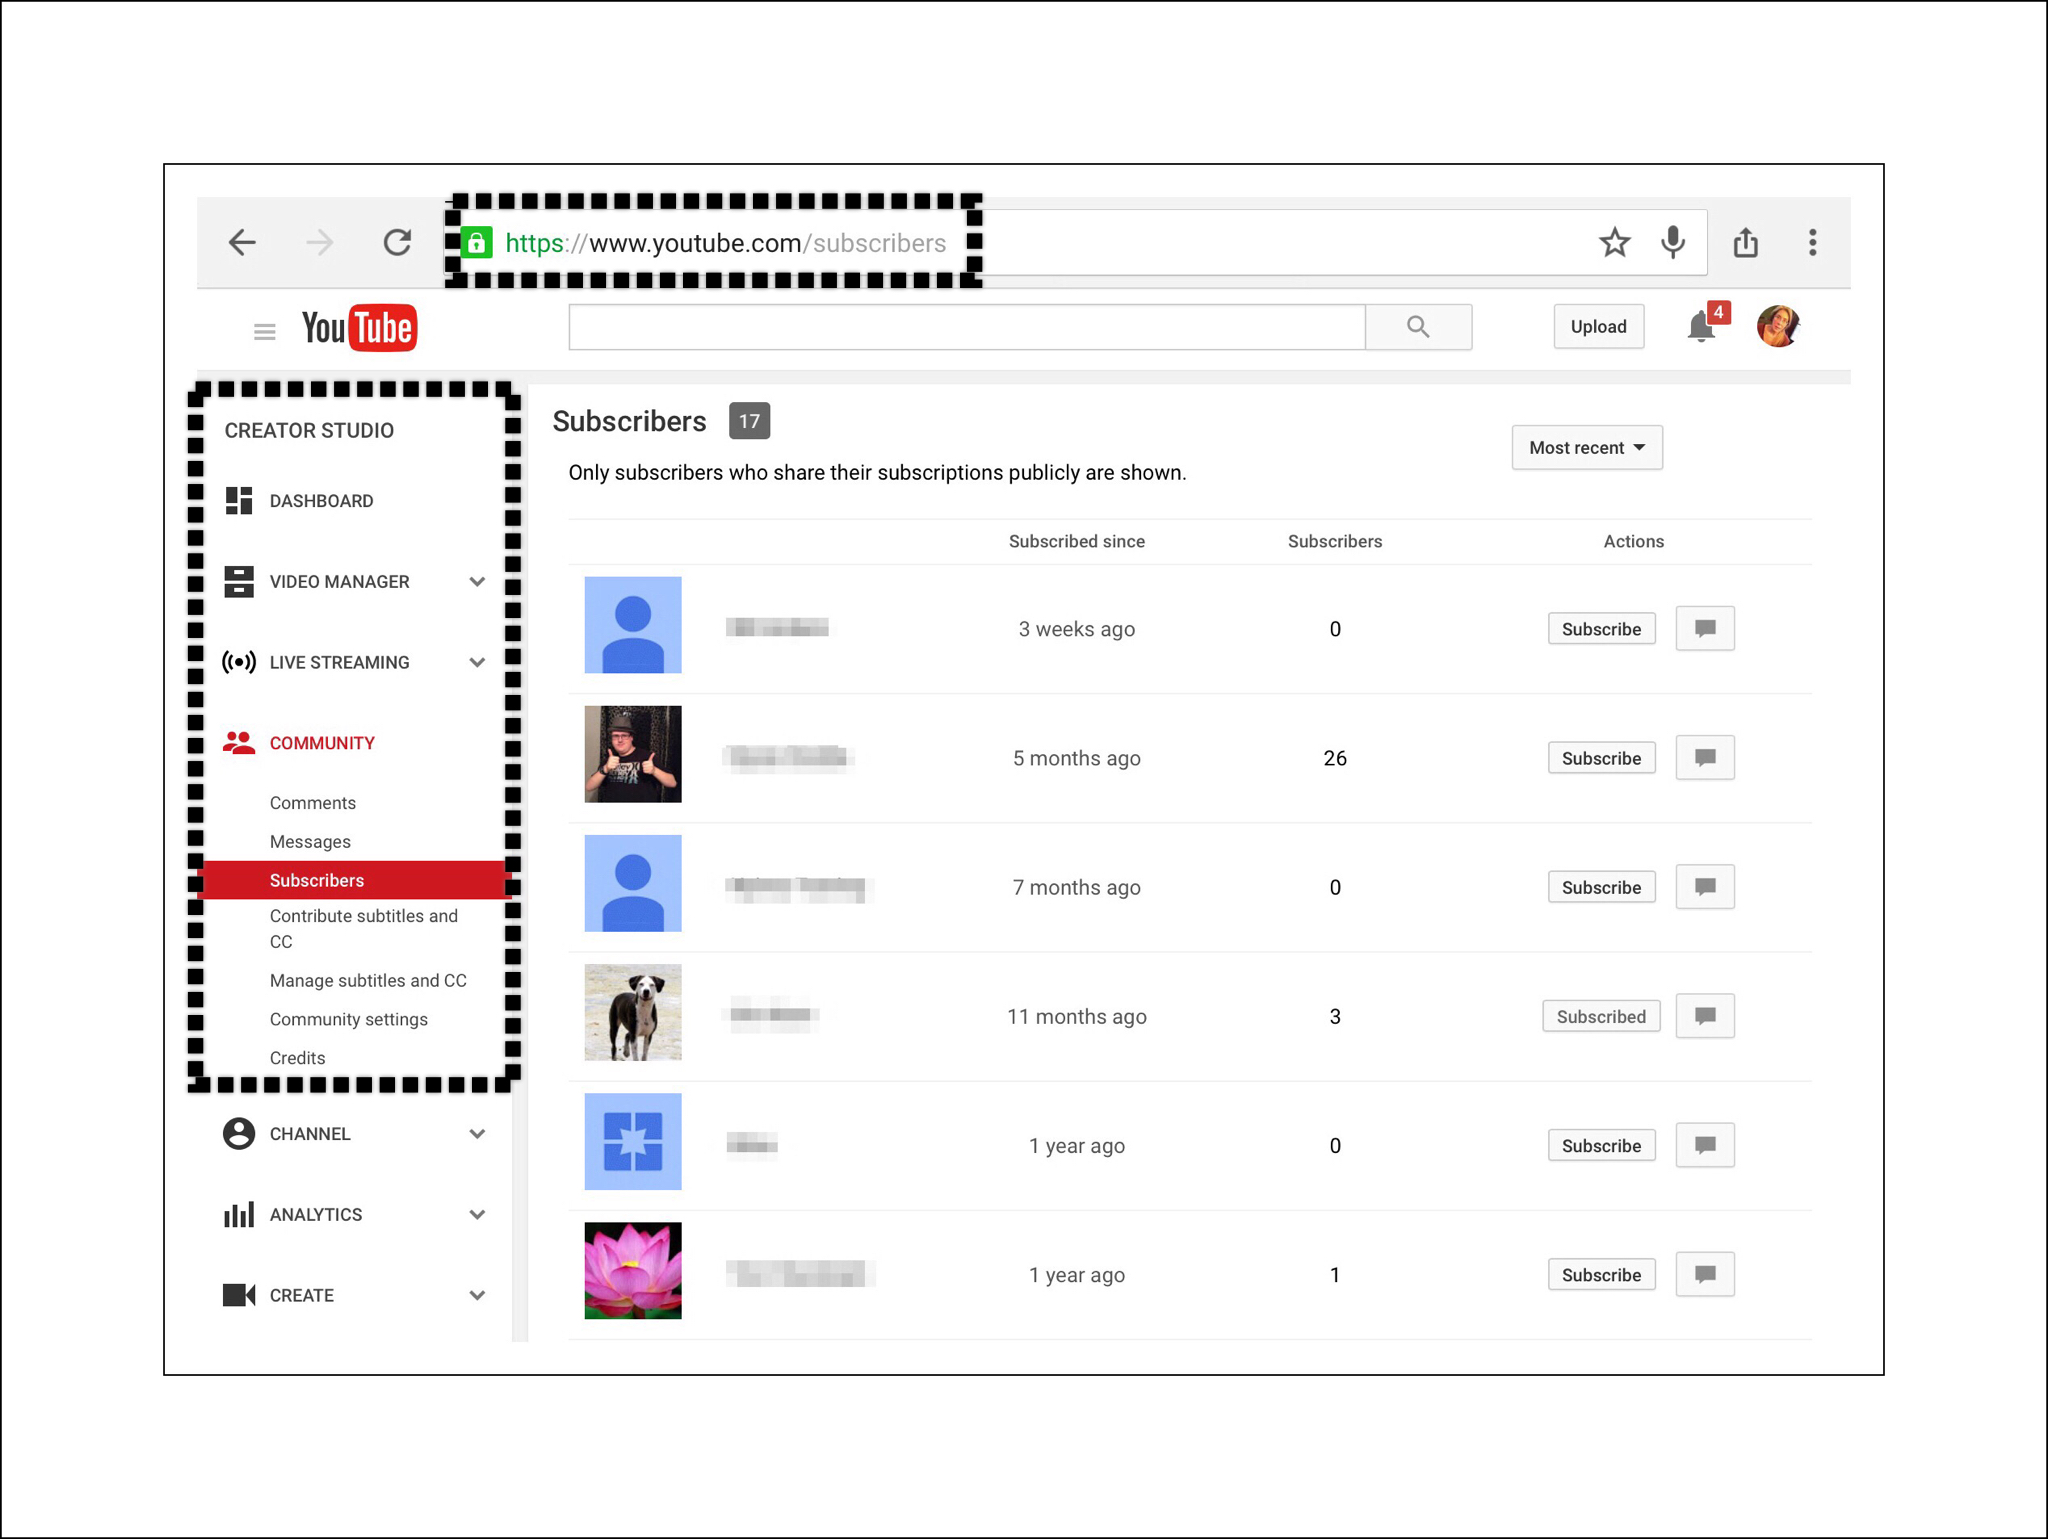Open Dashboard in Creator Studio sidebar
The image size is (2048, 1539).
[x=320, y=500]
